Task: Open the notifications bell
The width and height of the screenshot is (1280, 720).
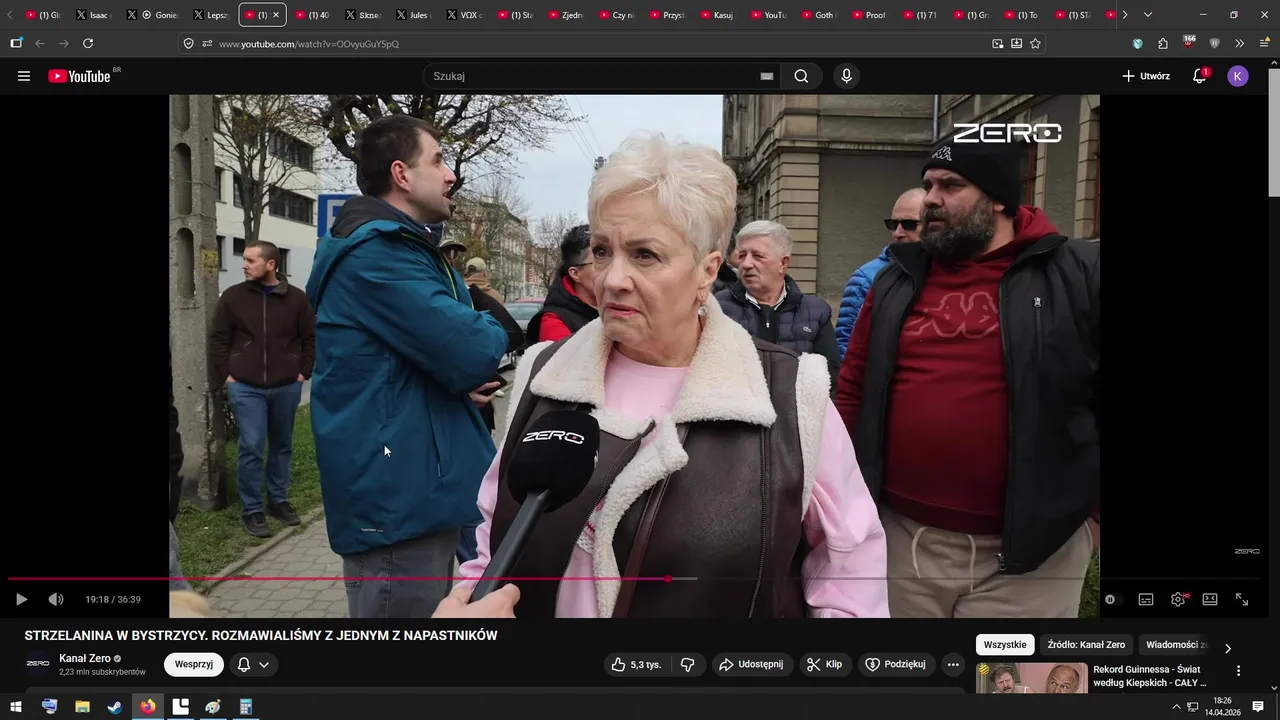Action: point(1199,76)
